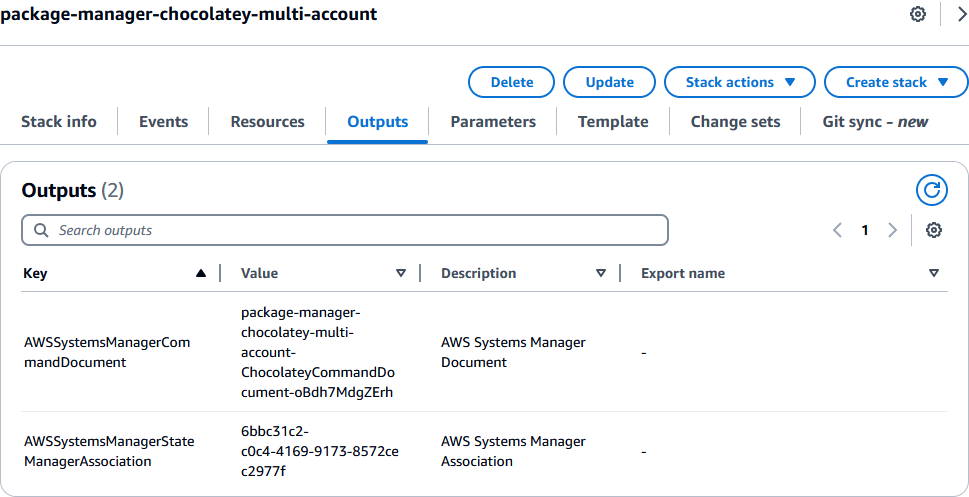Sort by Export name column arrow

(x=934, y=273)
